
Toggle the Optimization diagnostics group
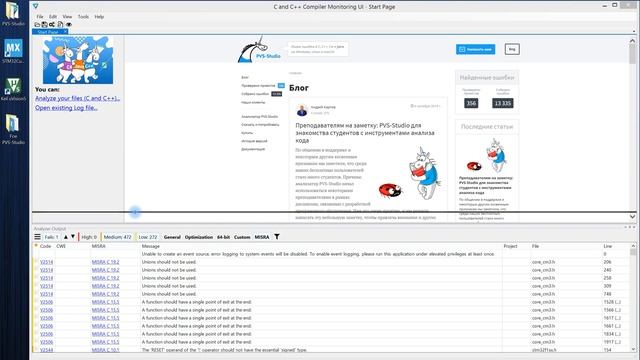pos(199,237)
